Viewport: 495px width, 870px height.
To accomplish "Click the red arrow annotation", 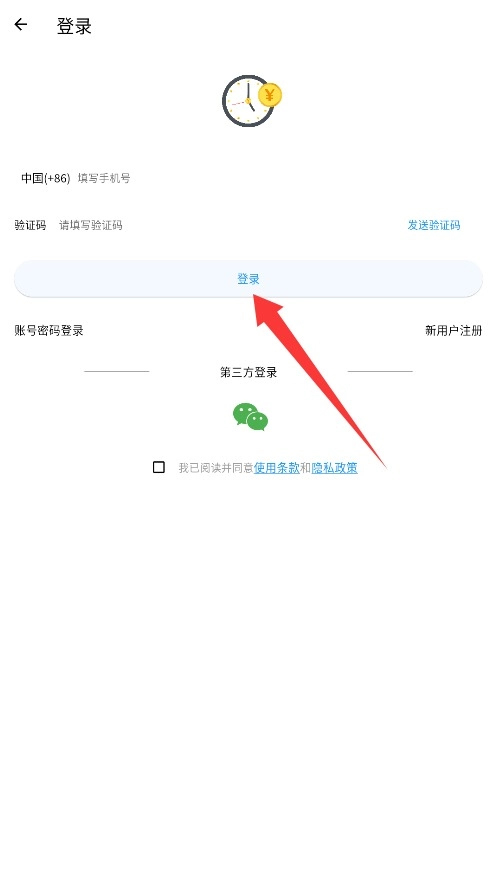I will click(319, 380).
